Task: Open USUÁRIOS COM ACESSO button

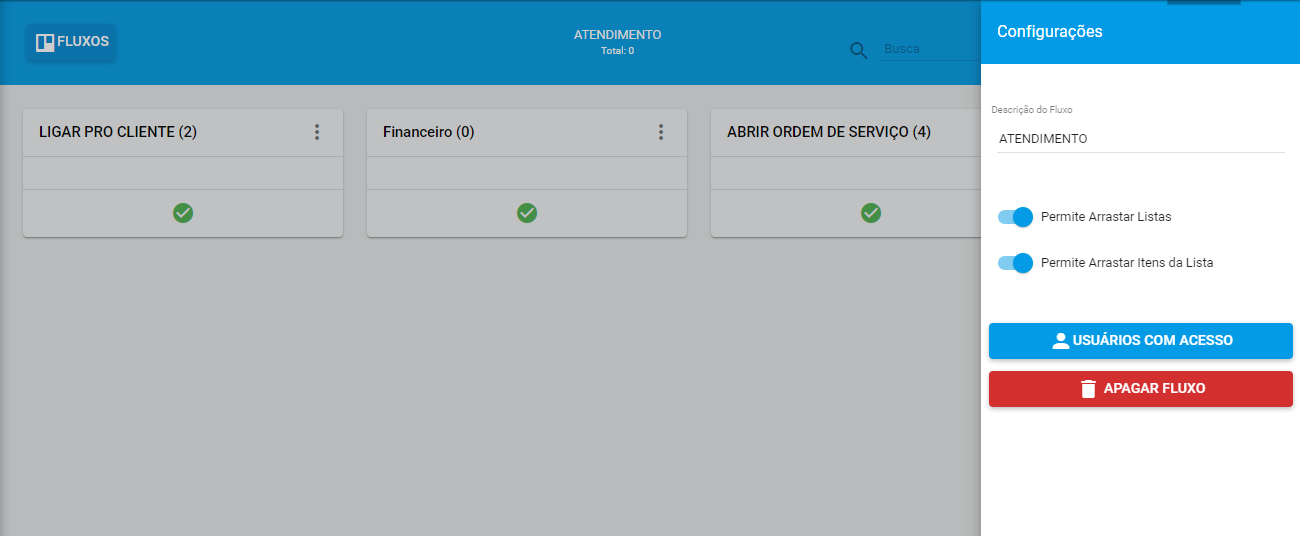Action: click(1141, 341)
